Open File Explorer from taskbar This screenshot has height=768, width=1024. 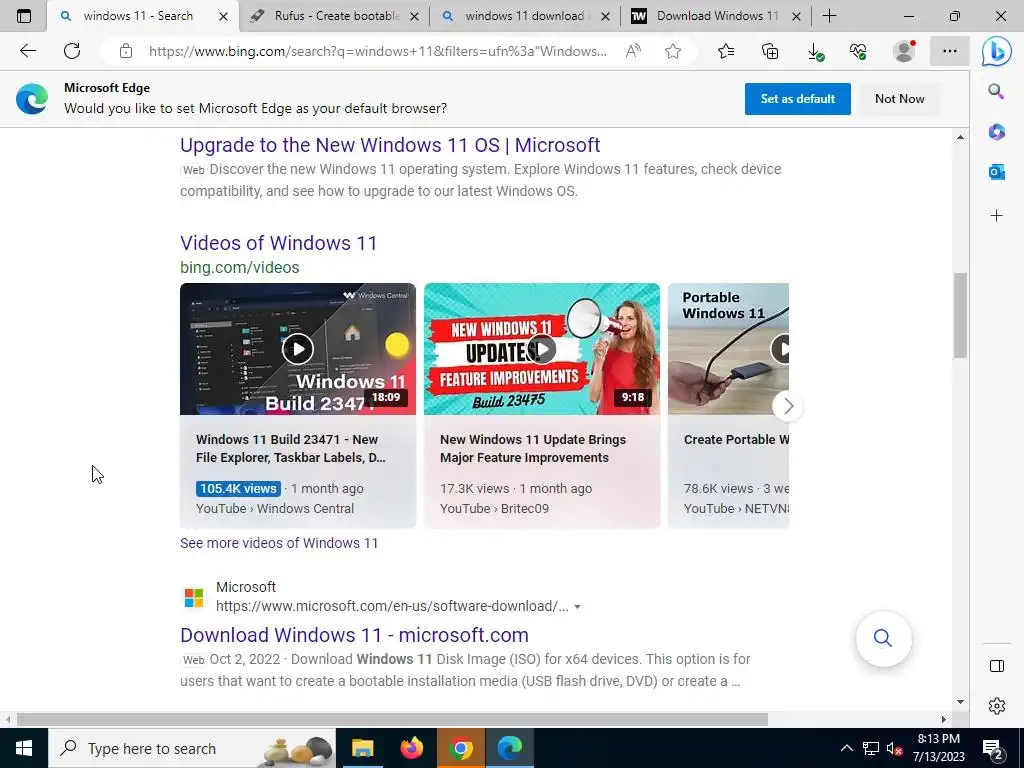coord(362,748)
